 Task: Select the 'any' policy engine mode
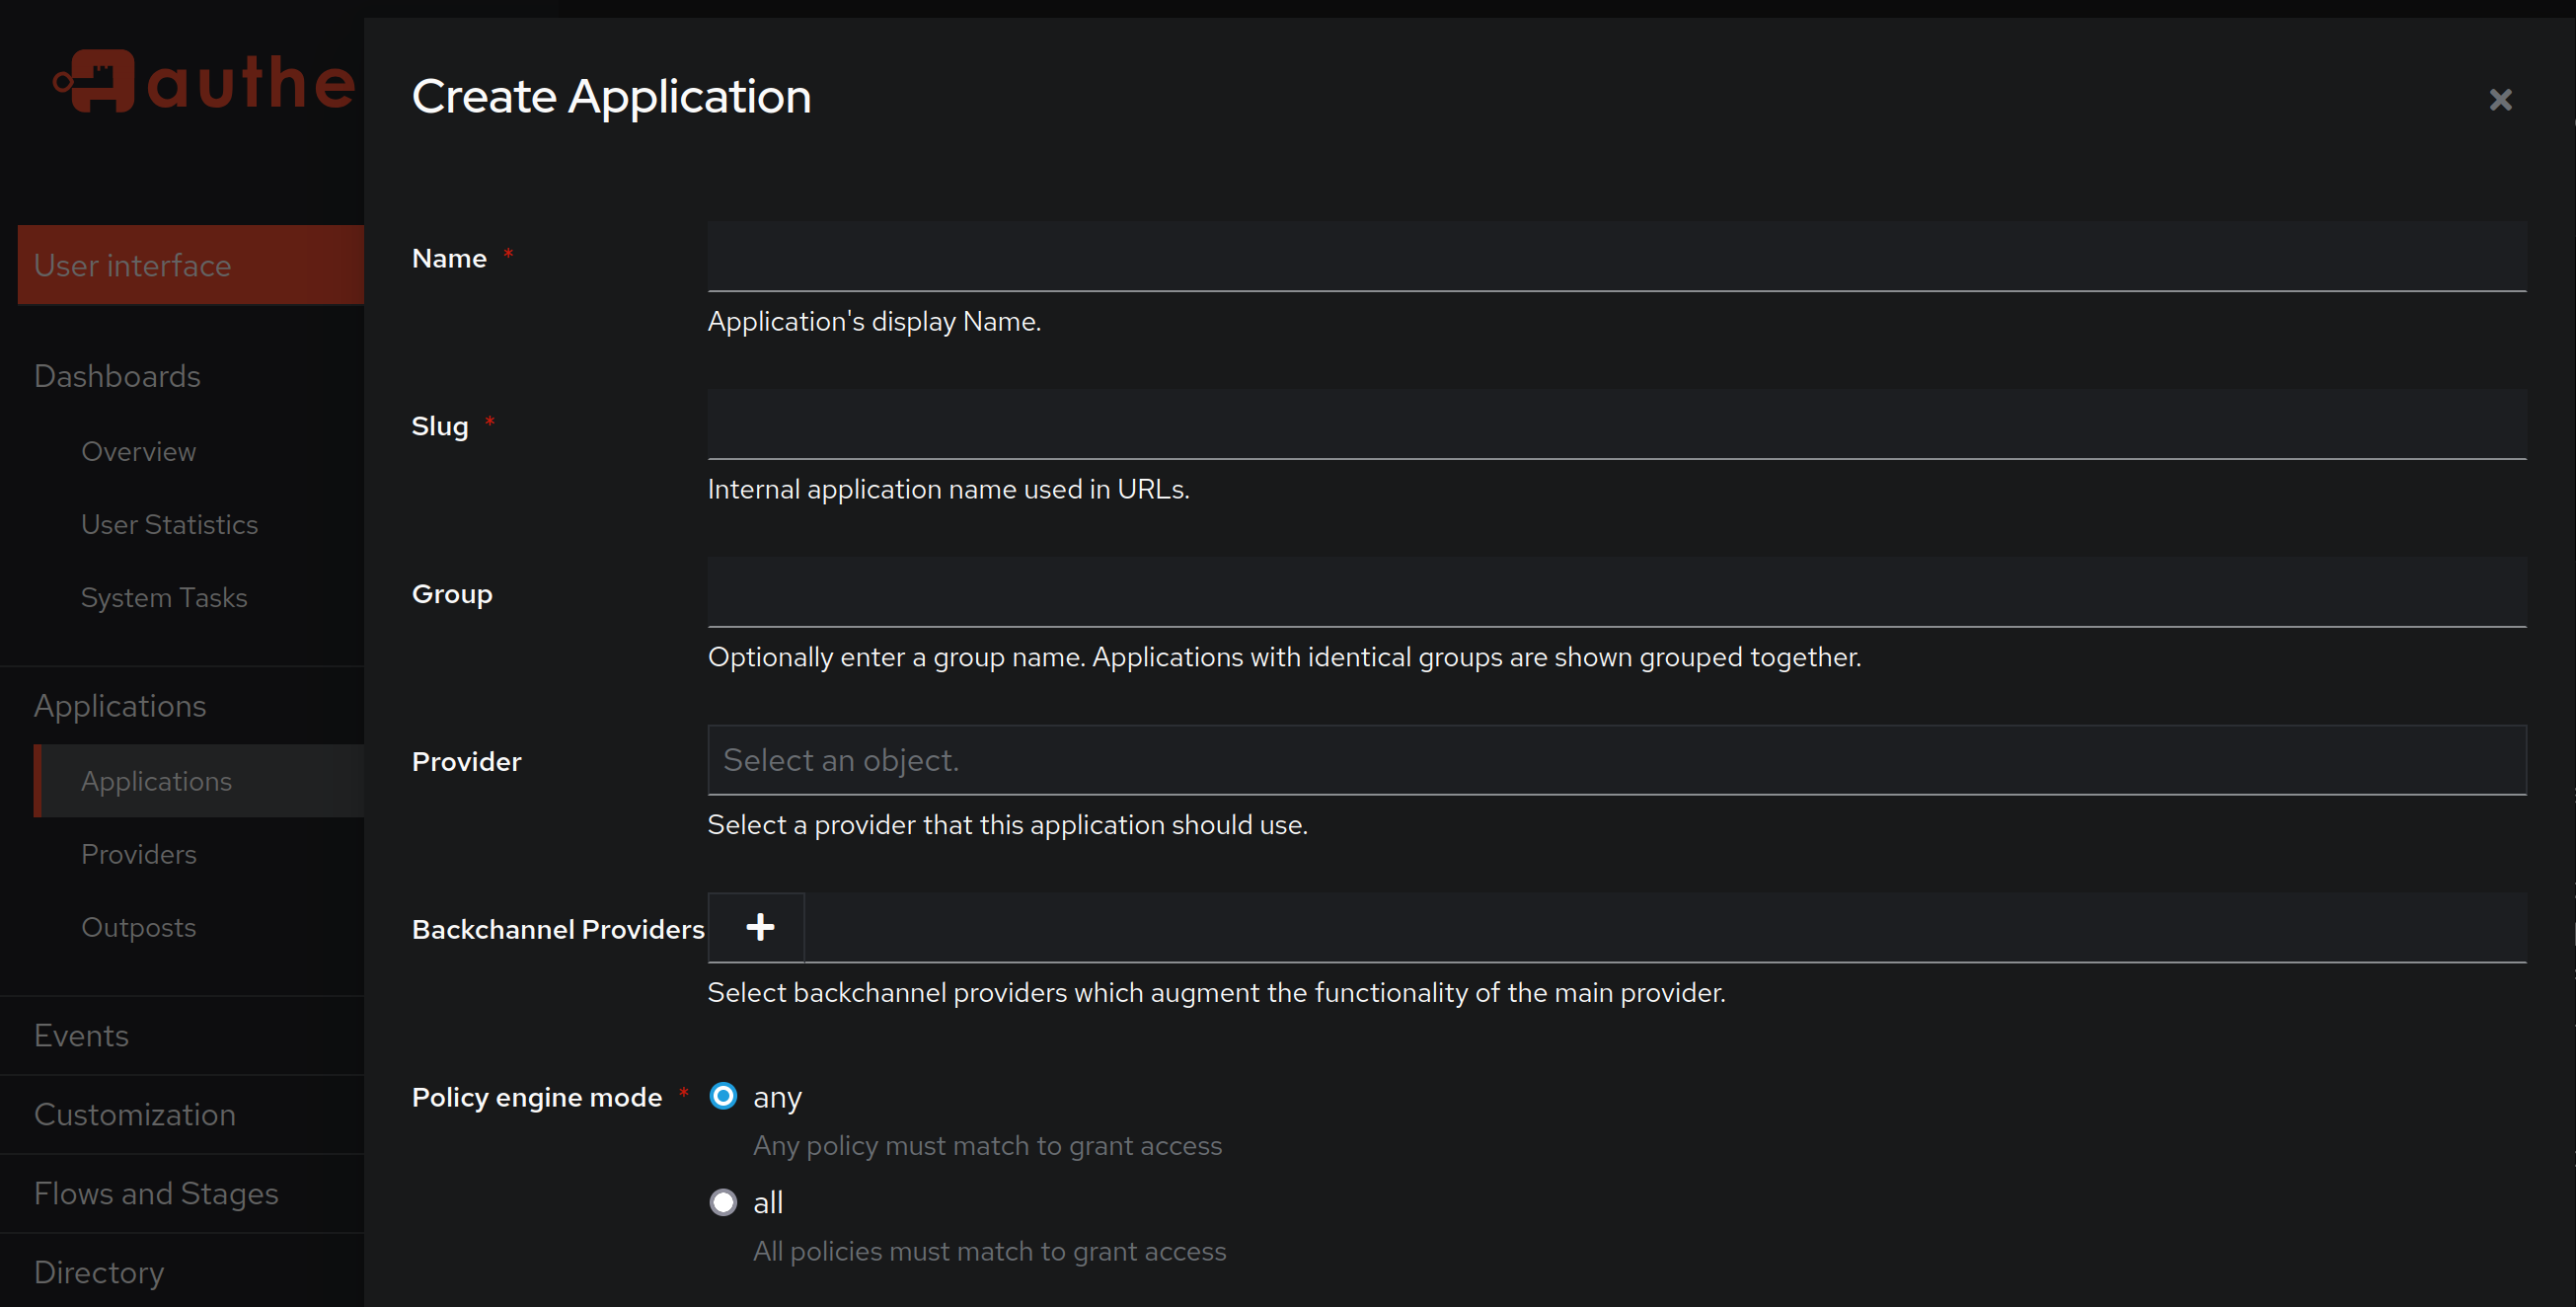click(x=723, y=1096)
